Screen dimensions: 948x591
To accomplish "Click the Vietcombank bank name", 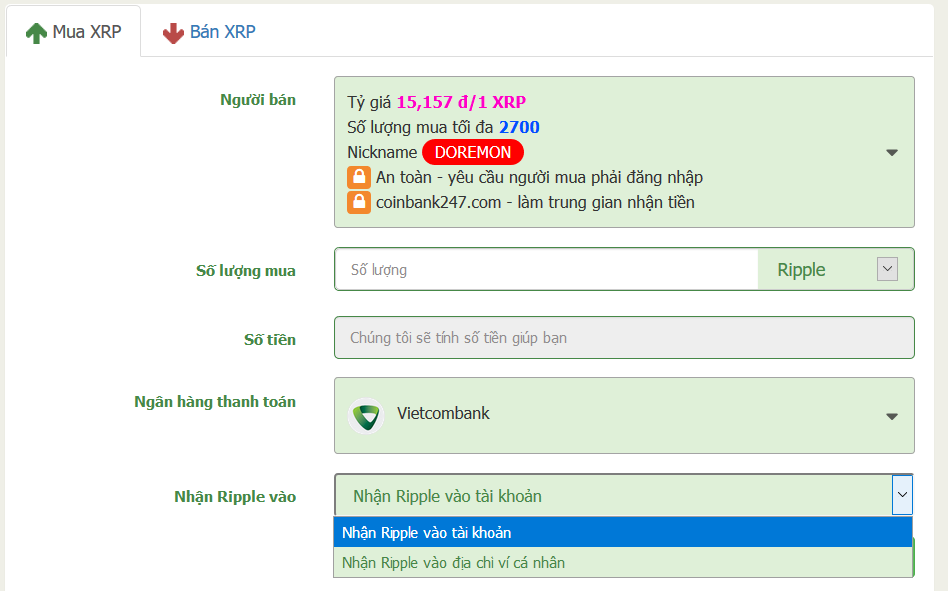I will 443,413.
